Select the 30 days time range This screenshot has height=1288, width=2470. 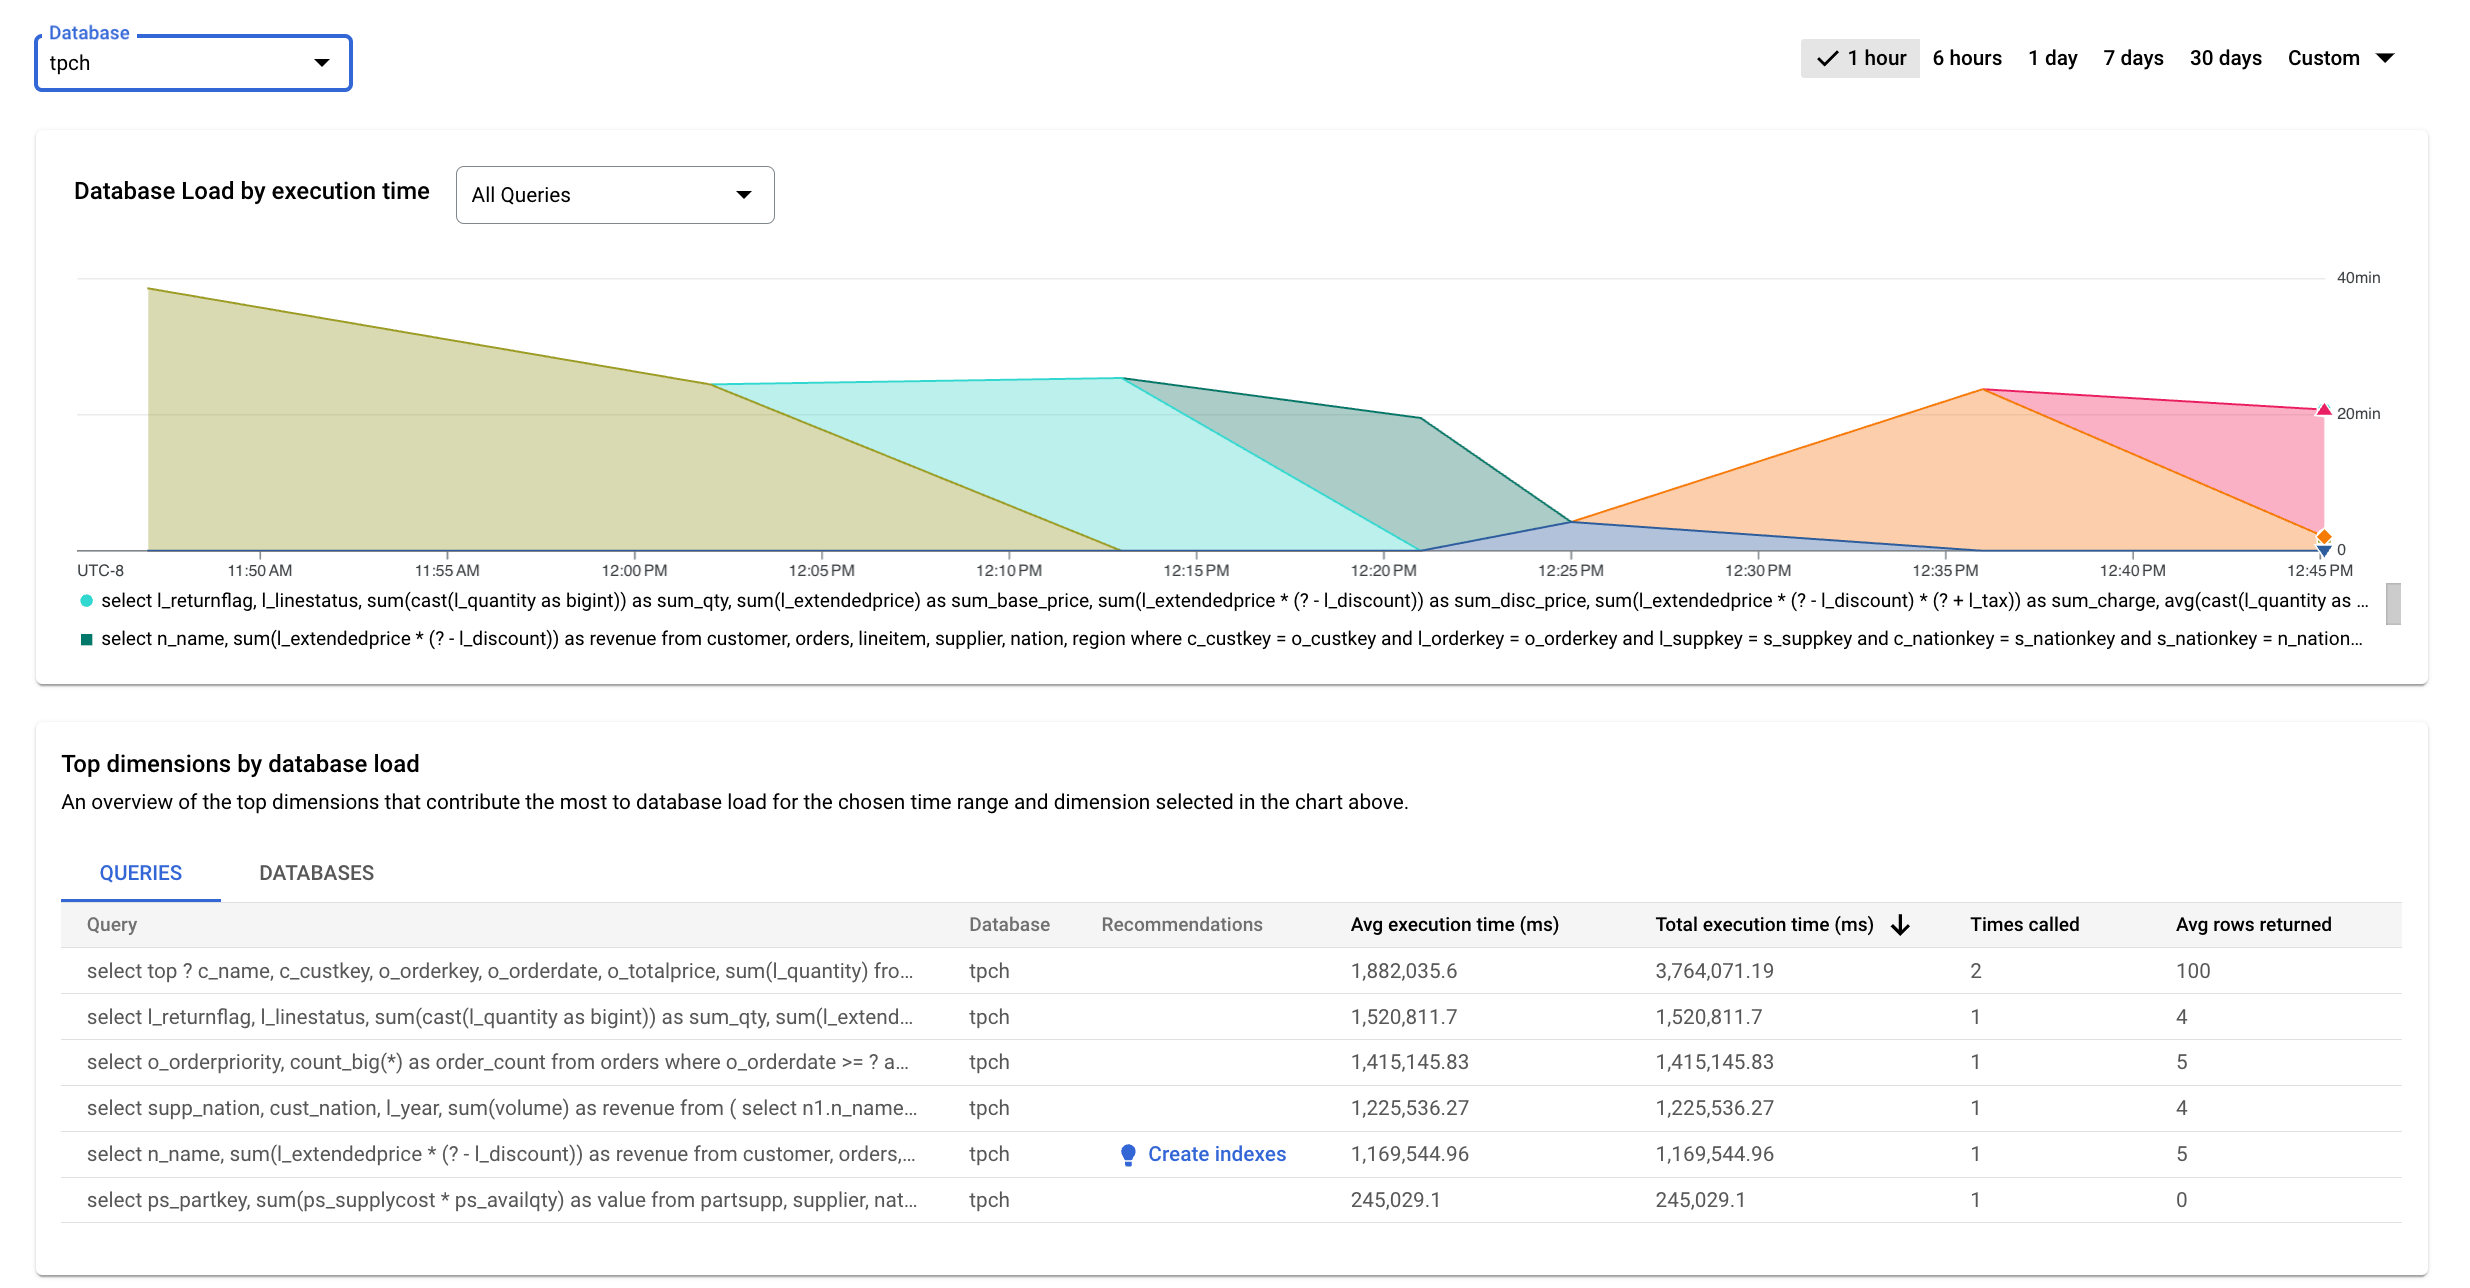(2225, 60)
